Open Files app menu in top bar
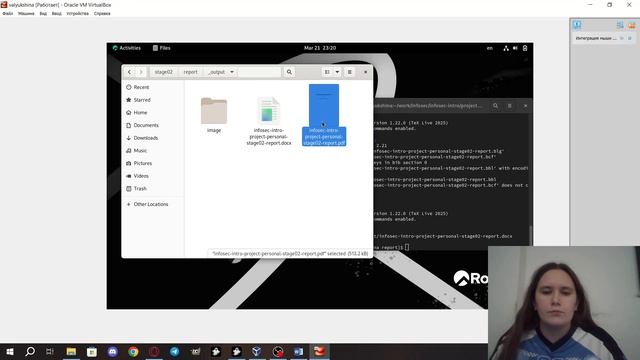Viewport: 640px width, 360px height. click(162, 48)
